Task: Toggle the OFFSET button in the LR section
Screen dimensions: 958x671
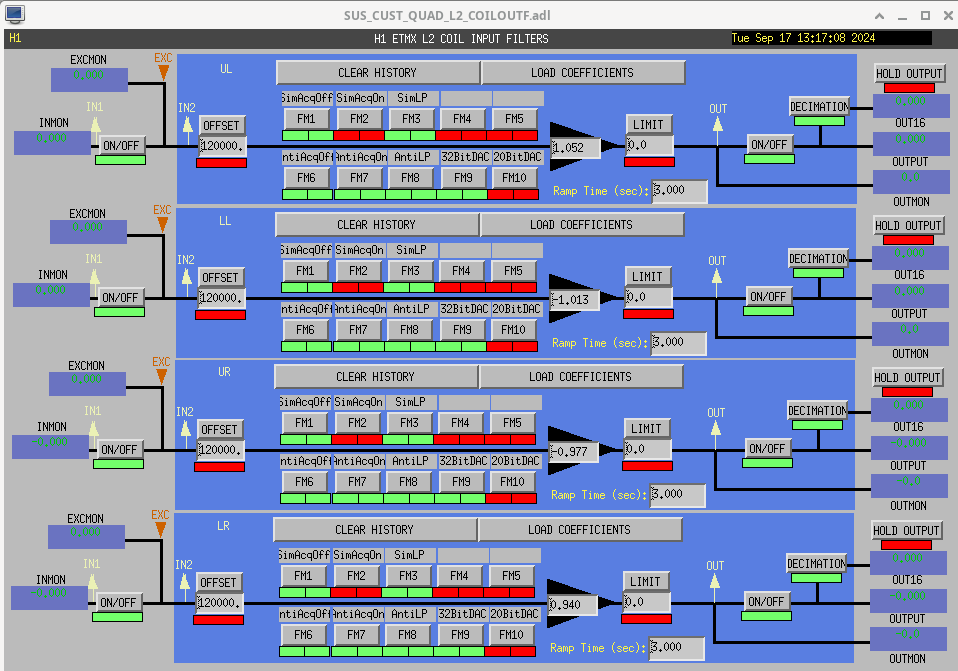Action: 218,583
